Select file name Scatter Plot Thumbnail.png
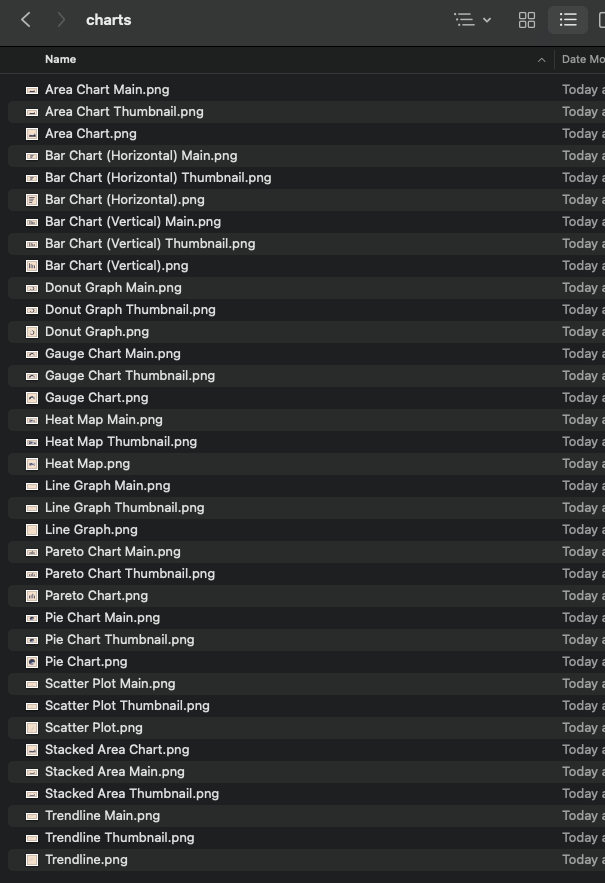605x883 pixels. point(127,706)
